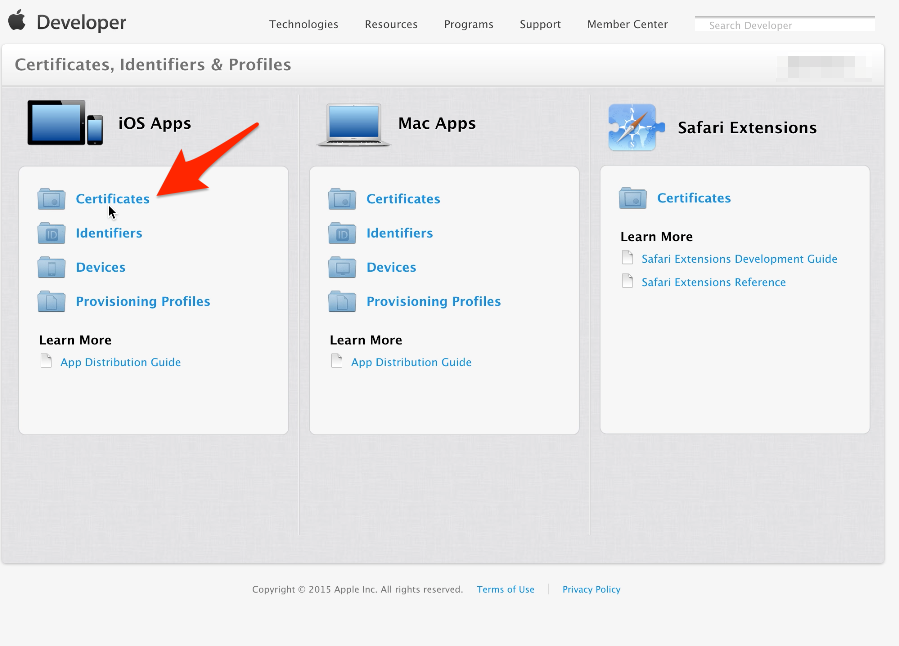Open the Resources menu
Viewport: 899px width, 646px height.
(x=391, y=24)
